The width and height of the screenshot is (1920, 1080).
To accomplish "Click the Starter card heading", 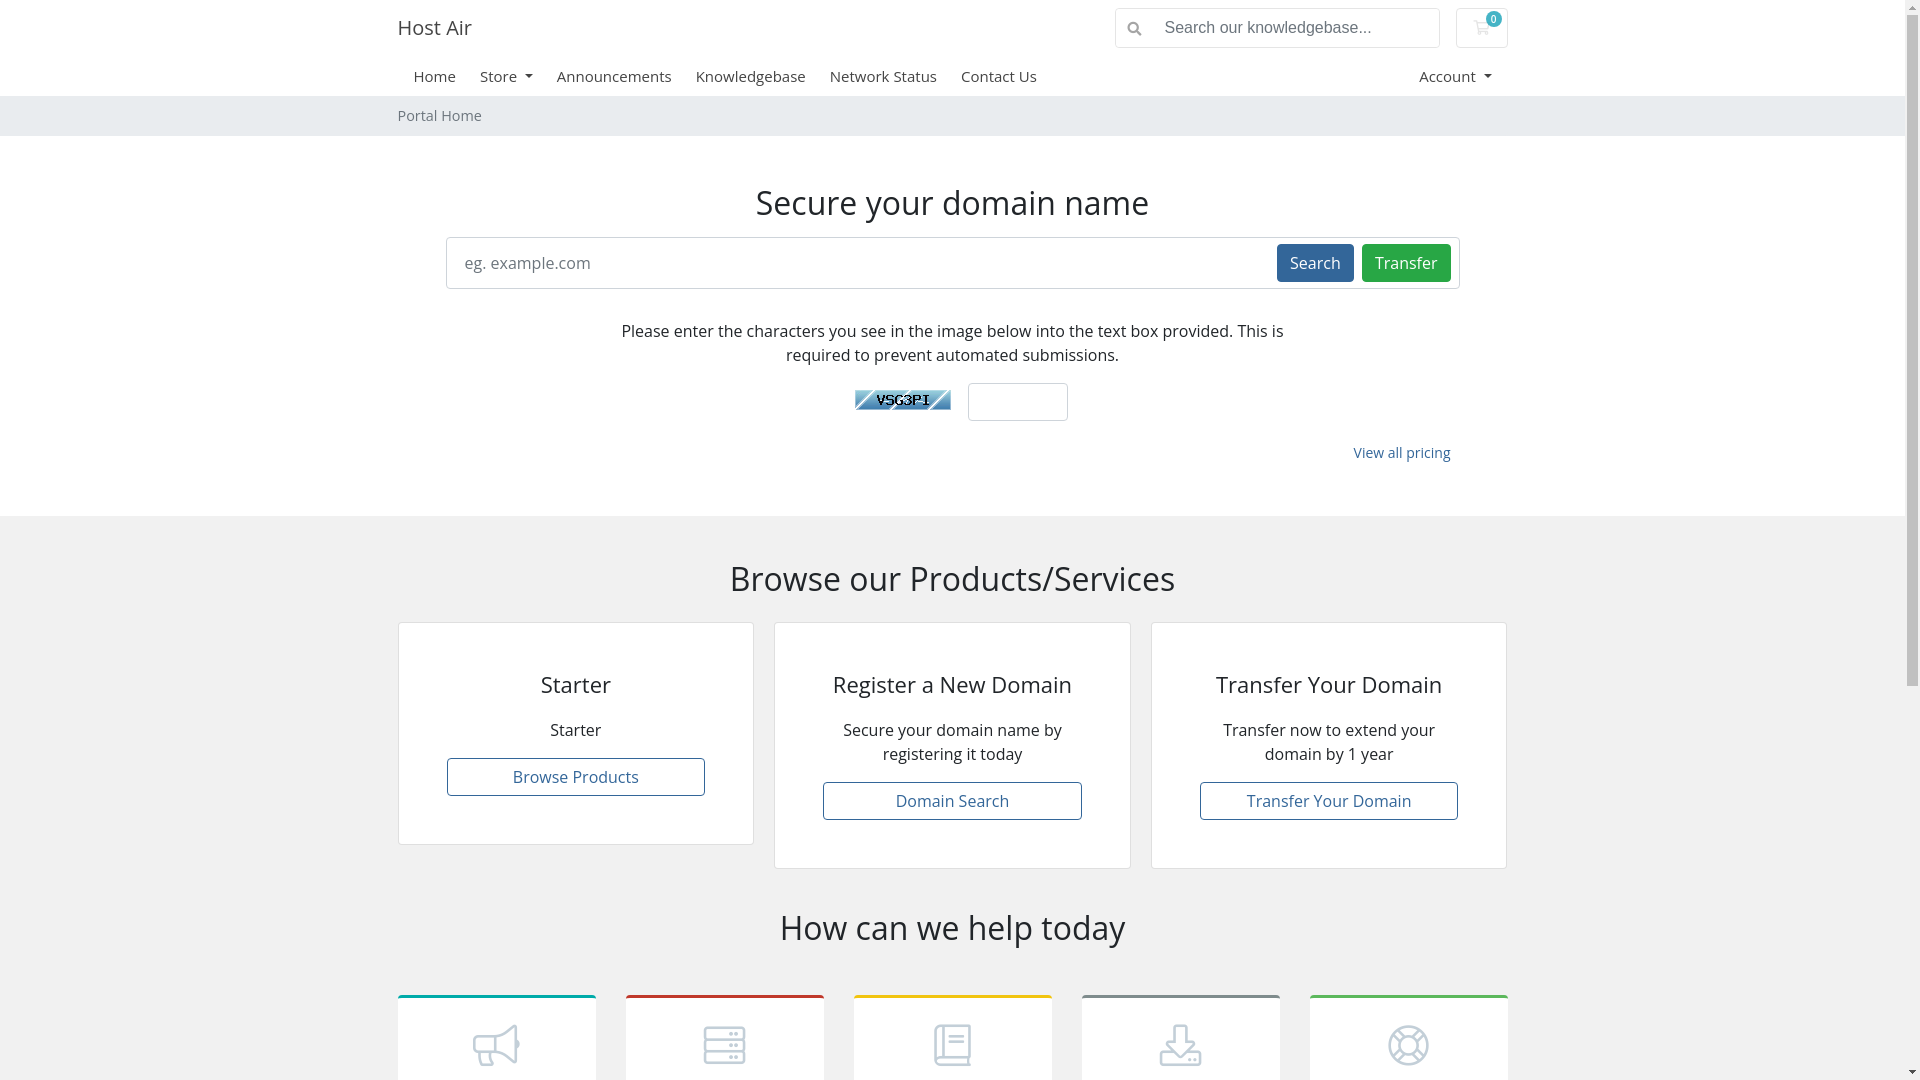I will (575, 685).
